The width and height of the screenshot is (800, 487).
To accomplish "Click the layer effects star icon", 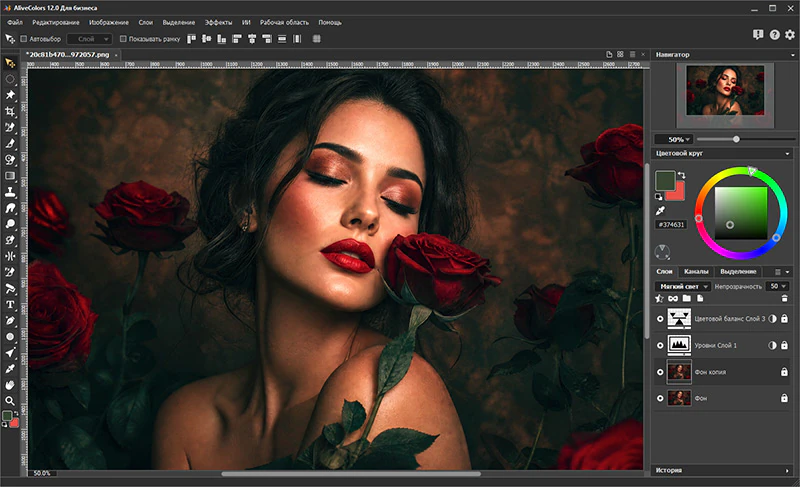I will (x=660, y=298).
